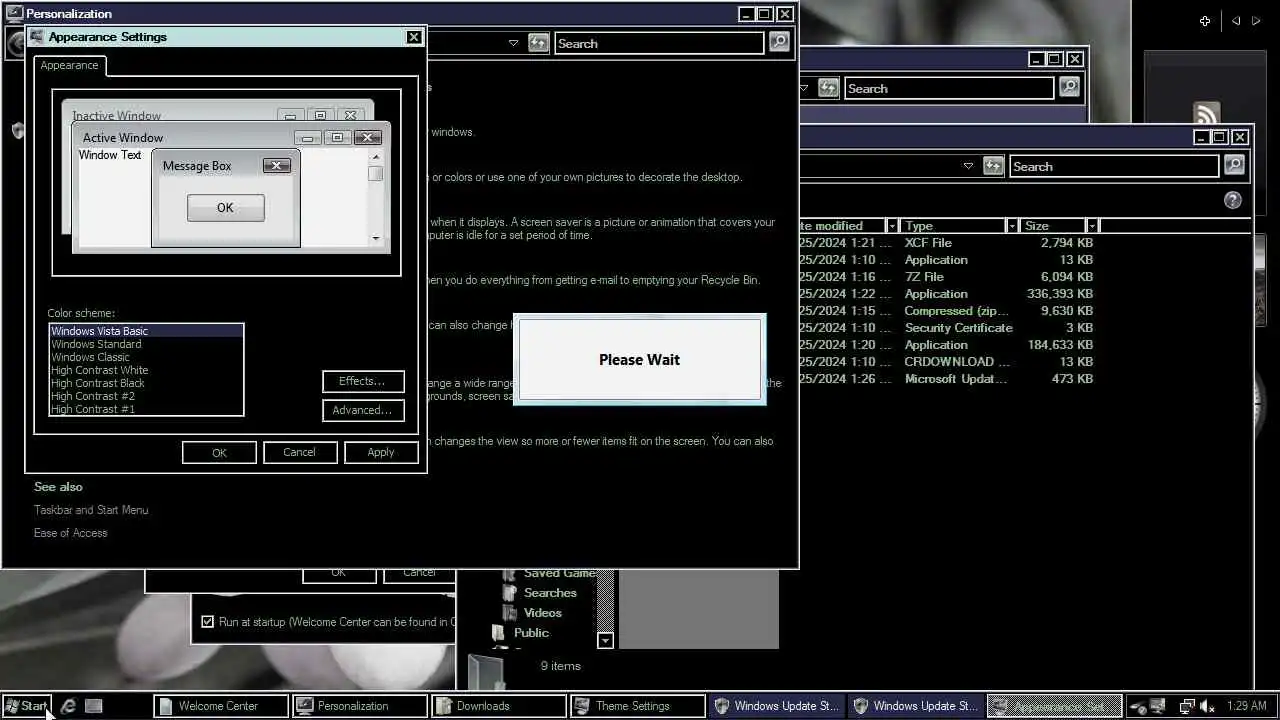Click the Effects... button

(363, 381)
